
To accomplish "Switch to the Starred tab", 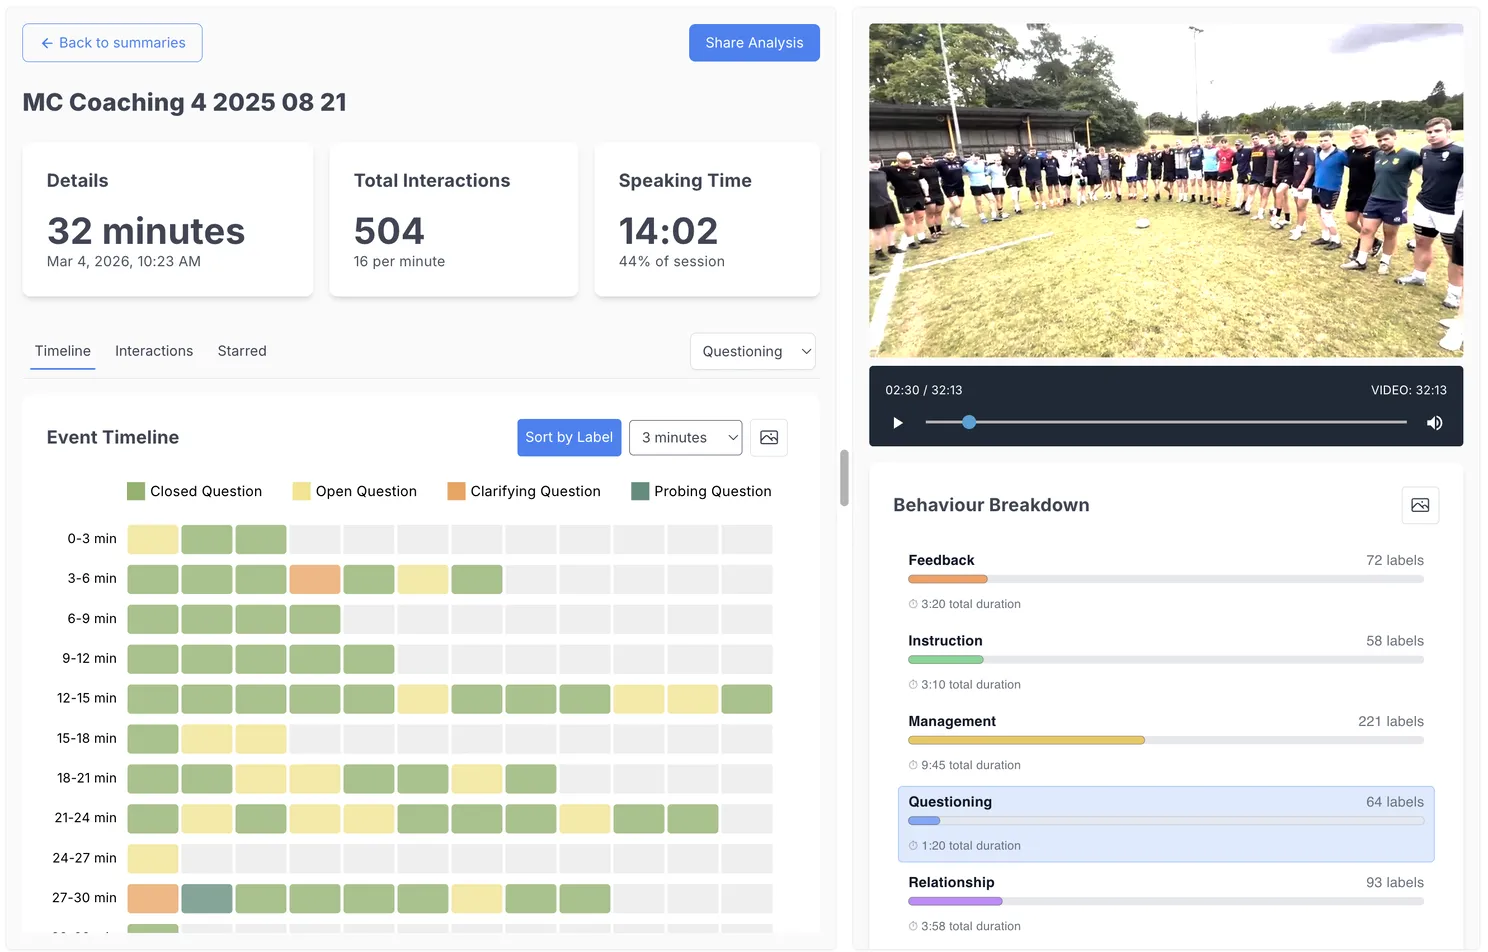I will pos(242,351).
